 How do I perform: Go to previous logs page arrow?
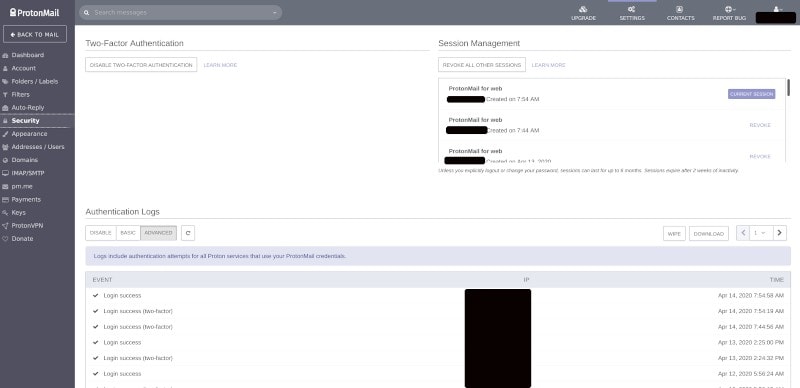[743, 233]
